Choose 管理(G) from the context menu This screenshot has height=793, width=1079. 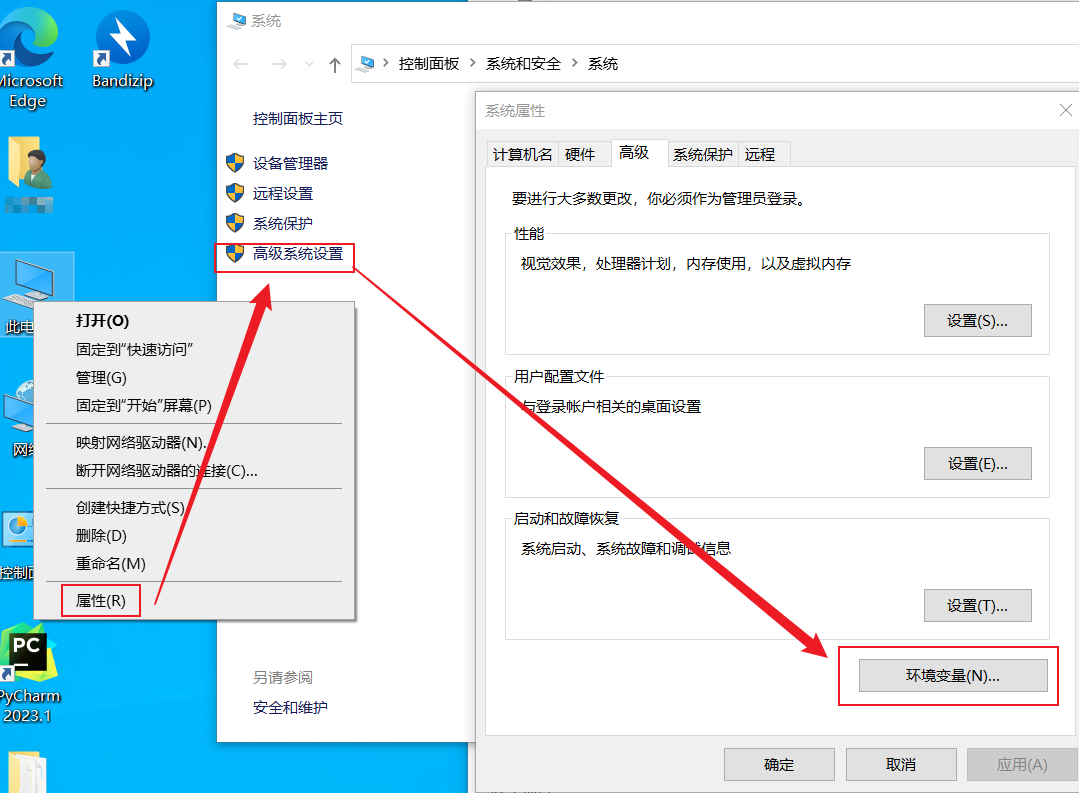[102, 378]
